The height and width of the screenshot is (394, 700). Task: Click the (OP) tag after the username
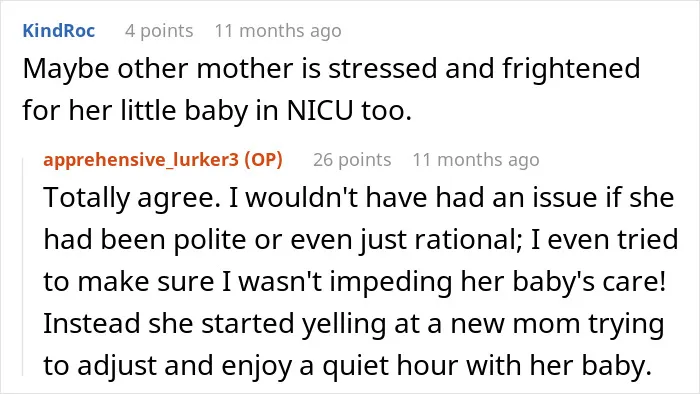click(x=263, y=159)
